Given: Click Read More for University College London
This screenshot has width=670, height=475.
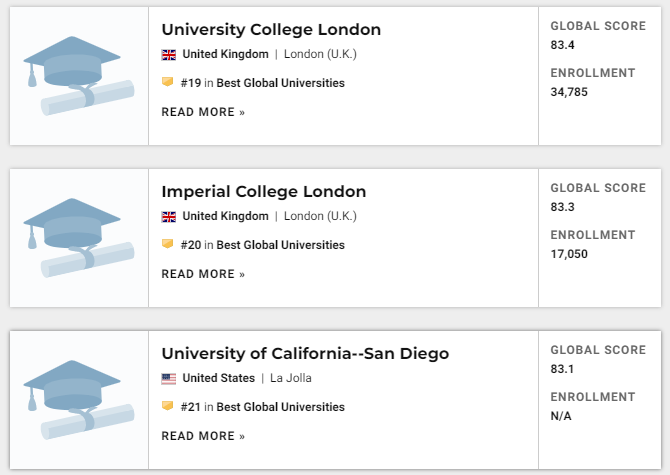Looking at the screenshot, I should 203,112.
